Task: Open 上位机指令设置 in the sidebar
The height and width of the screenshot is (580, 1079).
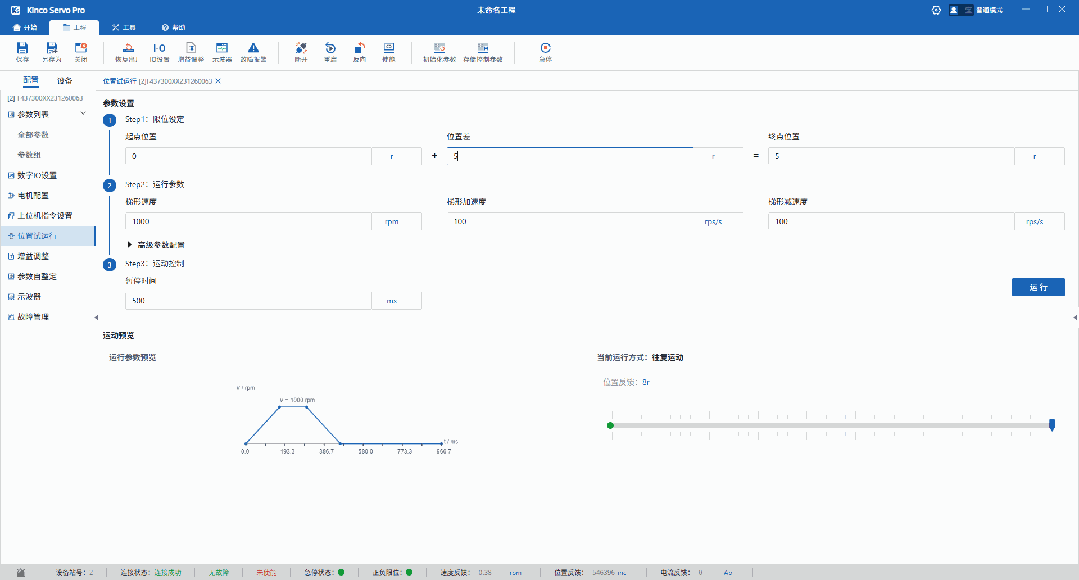Action: pos(47,215)
